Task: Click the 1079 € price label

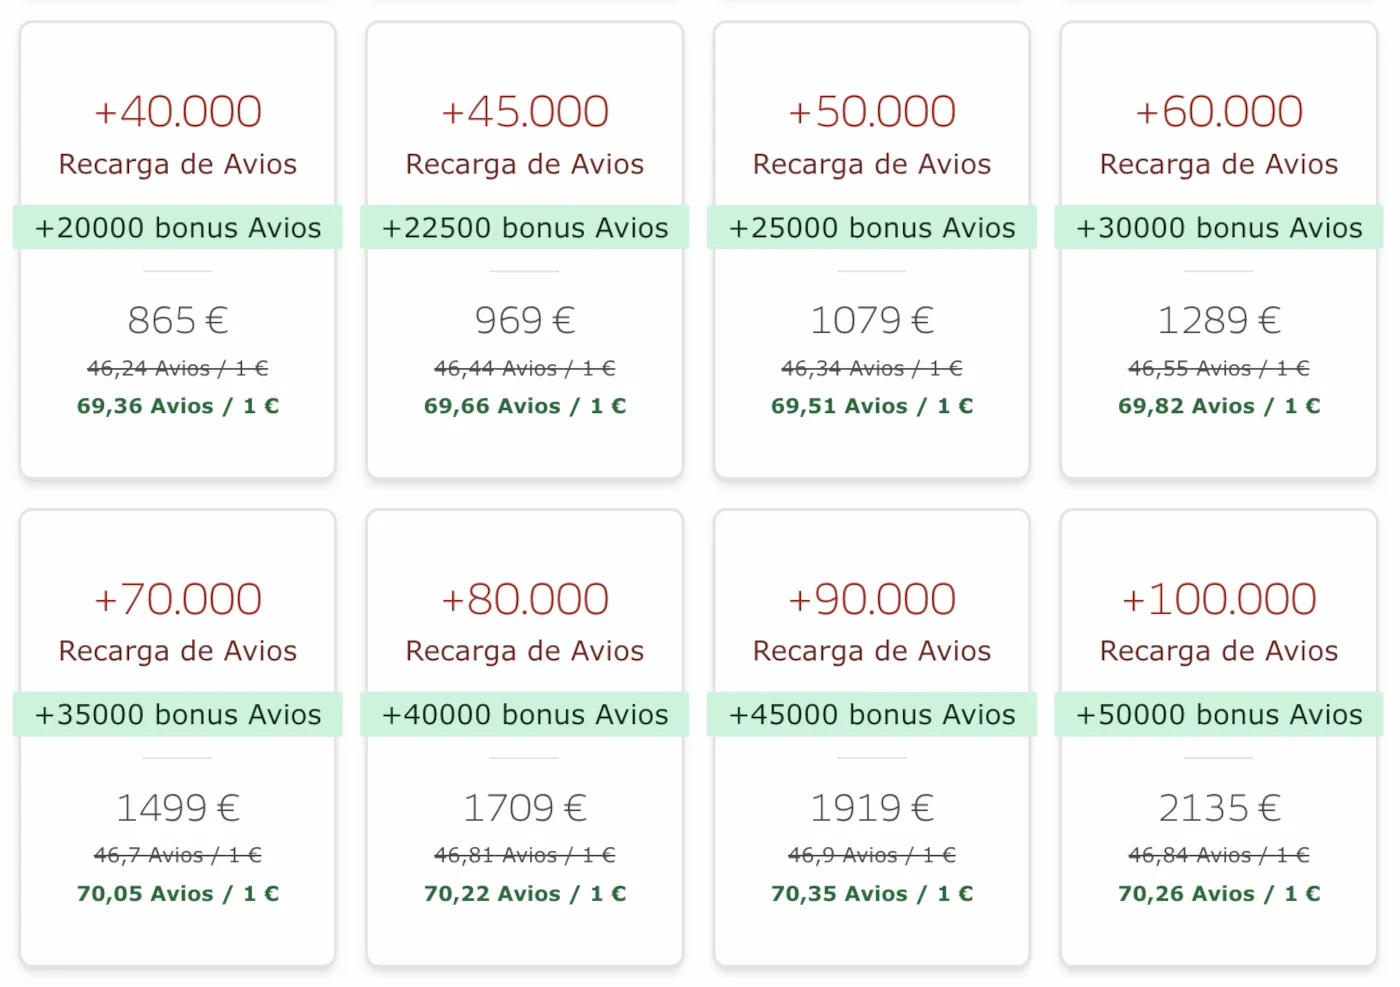Action: coord(871,319)
